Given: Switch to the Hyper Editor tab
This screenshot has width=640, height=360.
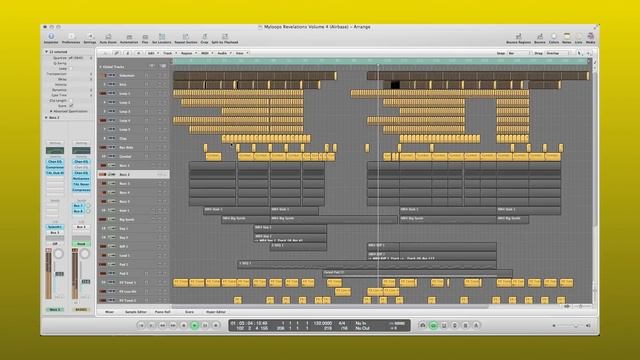Looking at the screenshot, I should [216, 312].
